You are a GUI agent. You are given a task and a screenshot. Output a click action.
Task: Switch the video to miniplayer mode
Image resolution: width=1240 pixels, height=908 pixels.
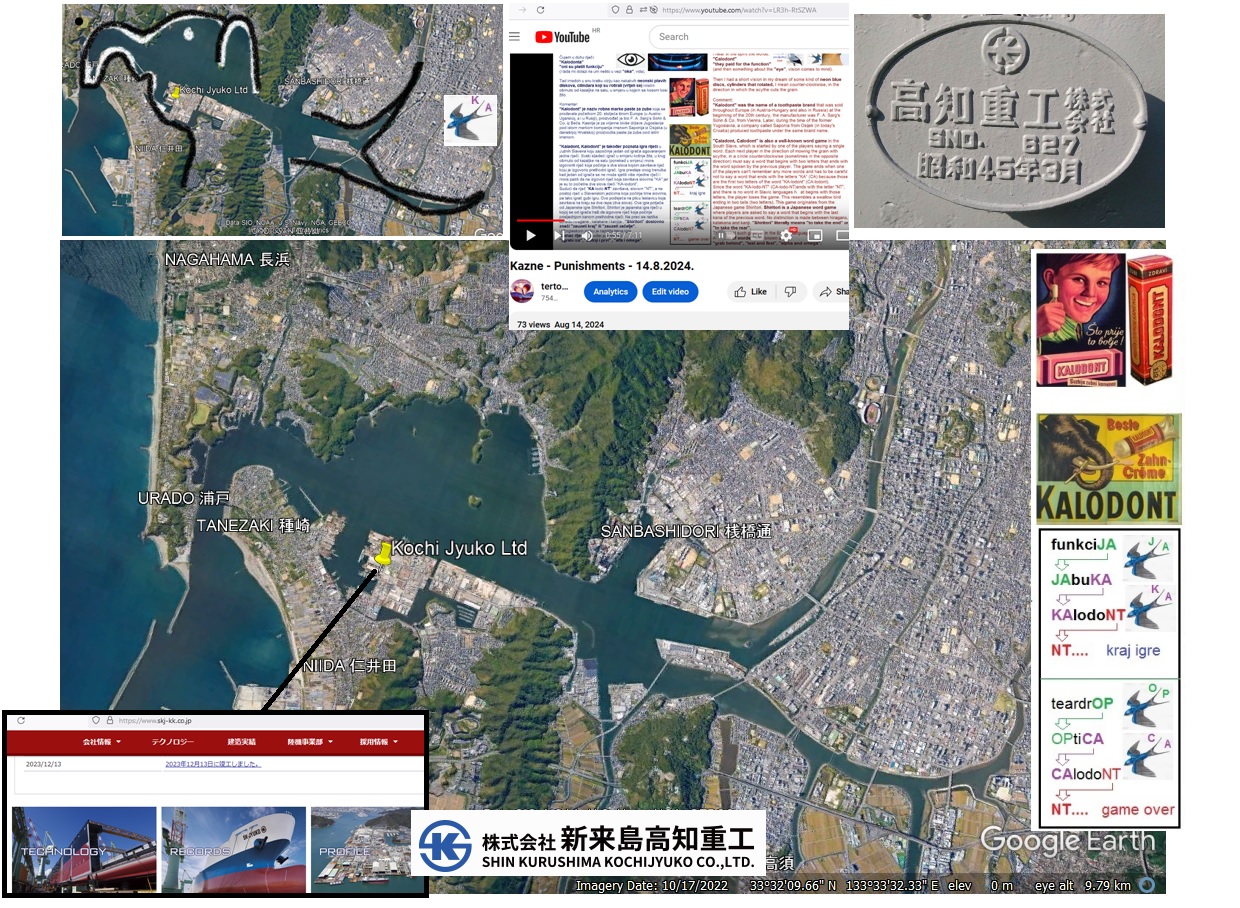[815, 236]
